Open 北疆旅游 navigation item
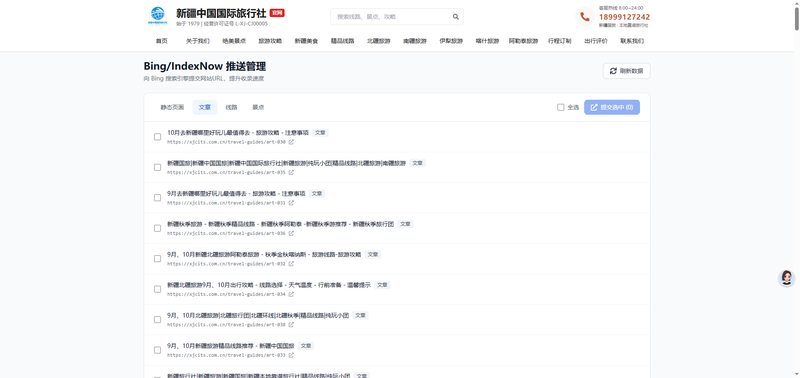The width and height of the screenshot is (800, 378). [379, 41]
